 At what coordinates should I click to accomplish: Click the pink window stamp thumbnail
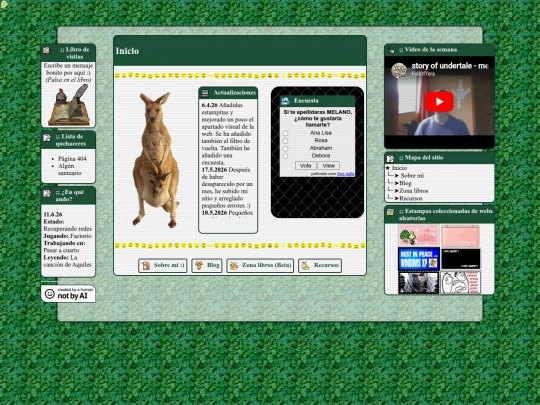(x=460, y=236)
